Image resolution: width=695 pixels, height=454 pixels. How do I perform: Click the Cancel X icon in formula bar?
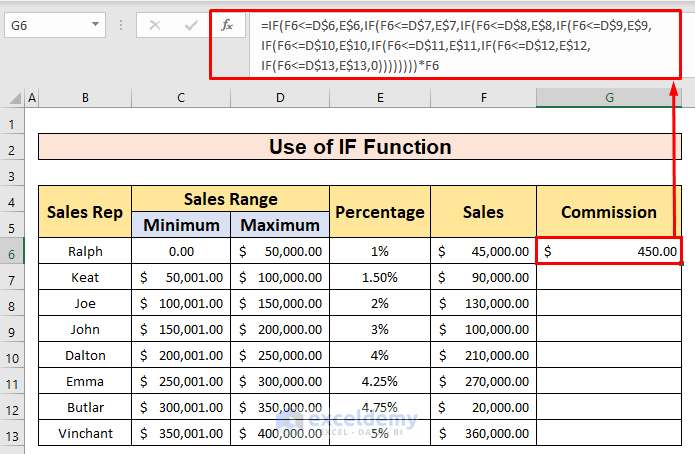pyautogui.click(x=154, y=25)
